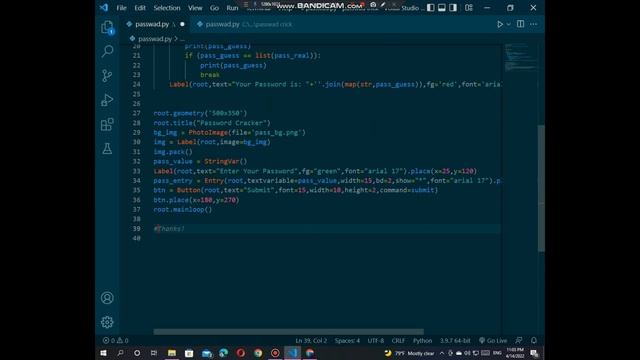640x360 pixels.
Task: Open the Run menu
Action: pos(232,8)
